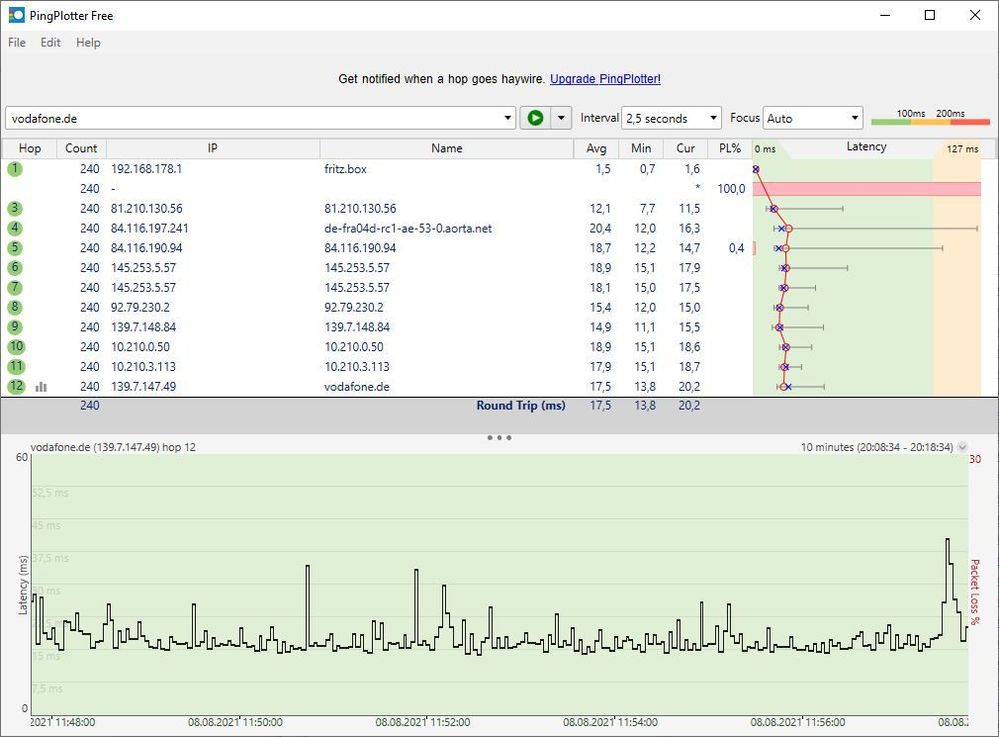999x737 pixels.
Task: Click the hop 7 green number icon
Action: point(15,287)
